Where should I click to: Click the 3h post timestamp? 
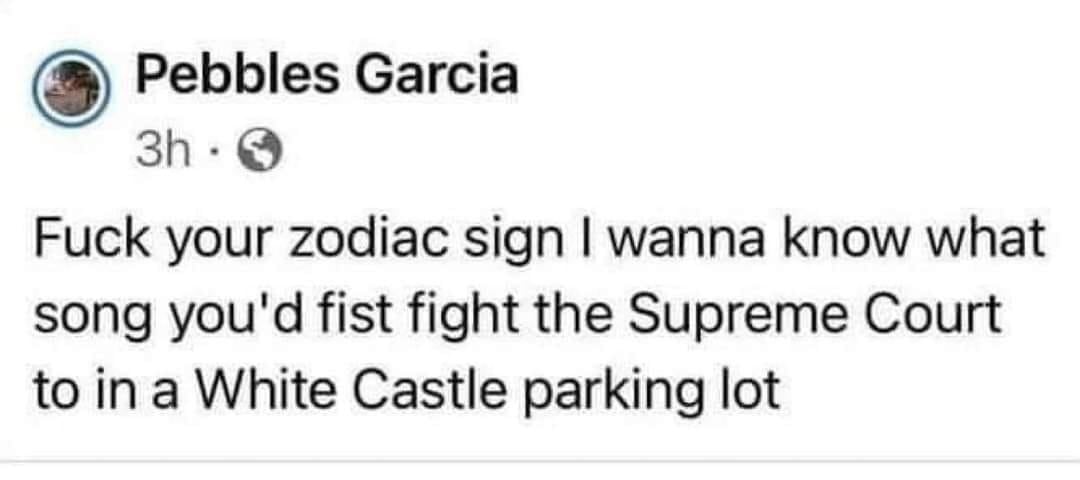click(157, 152)
